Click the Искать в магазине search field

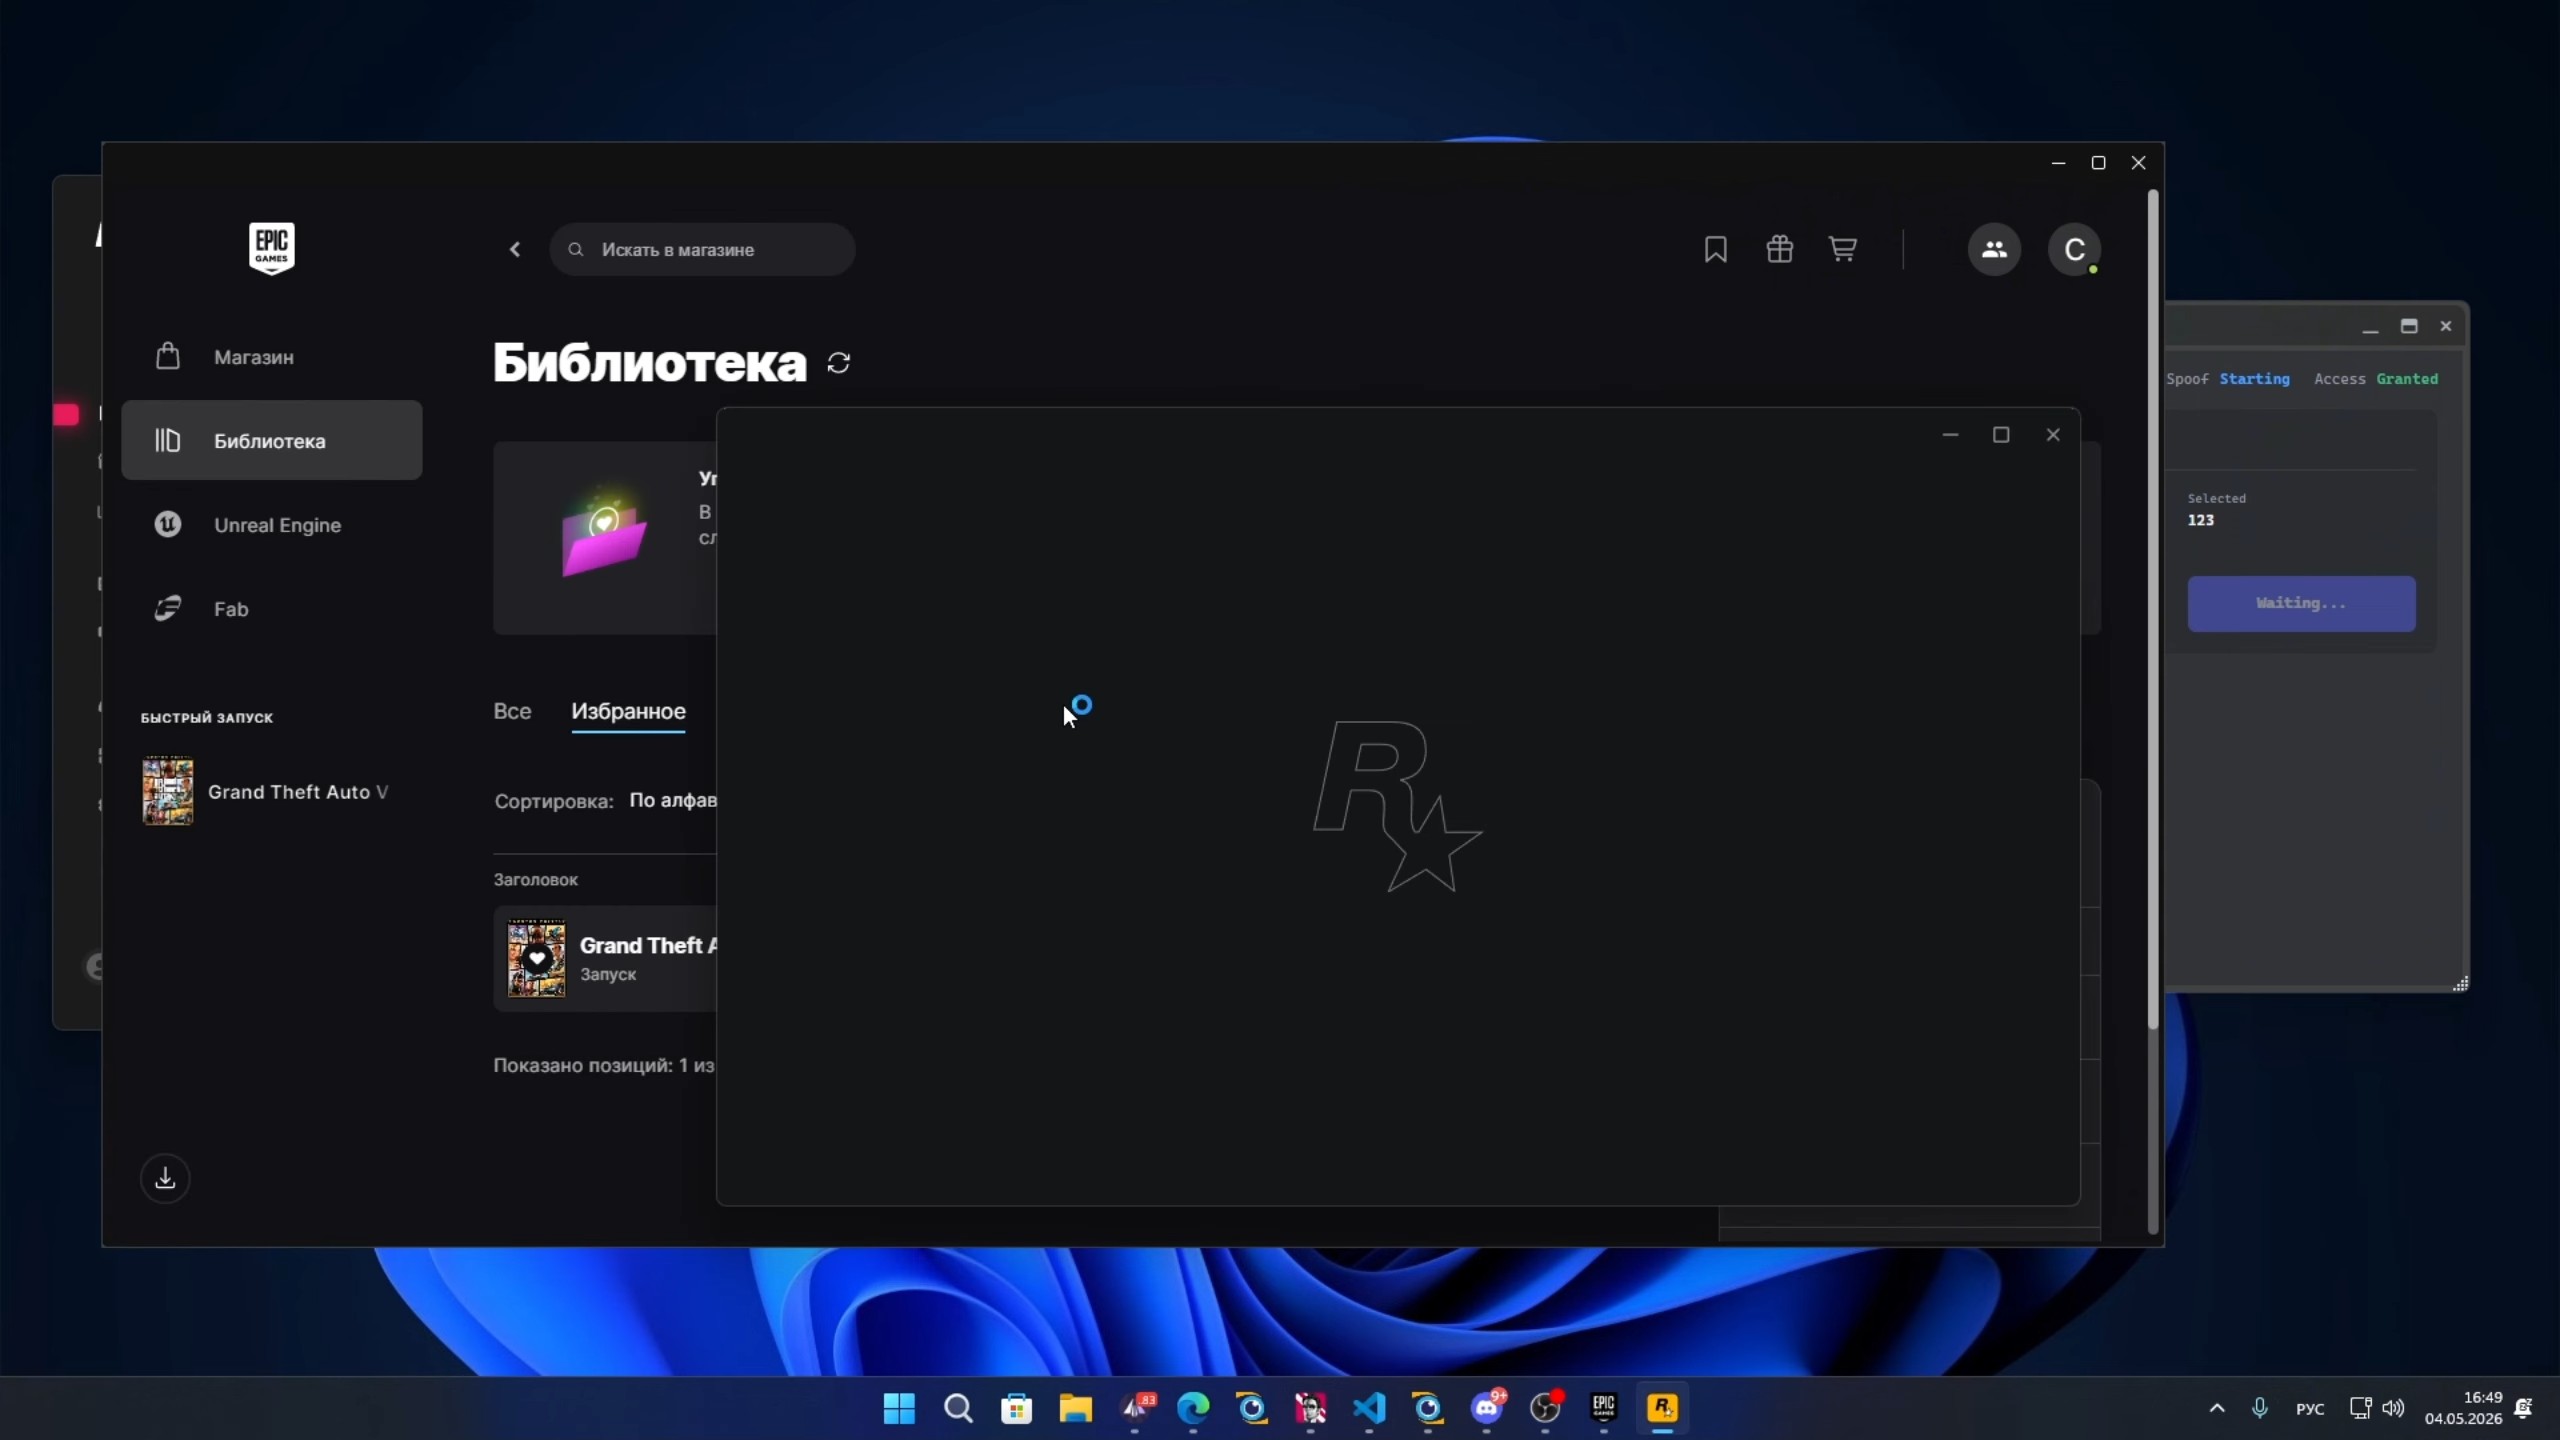[x=702, y=249]
